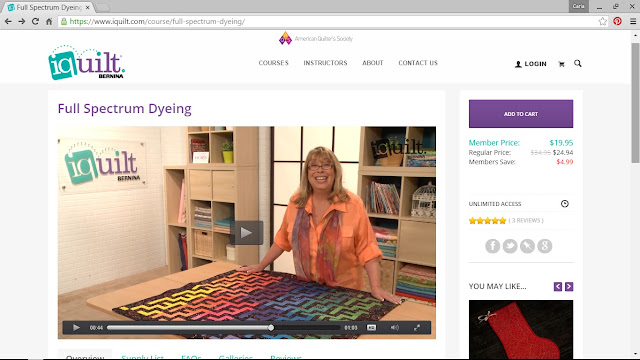Enter fullscreen video mode
The width and height of the screenshot is (640, 360).
pyautogui.click(x=417, y=327)
